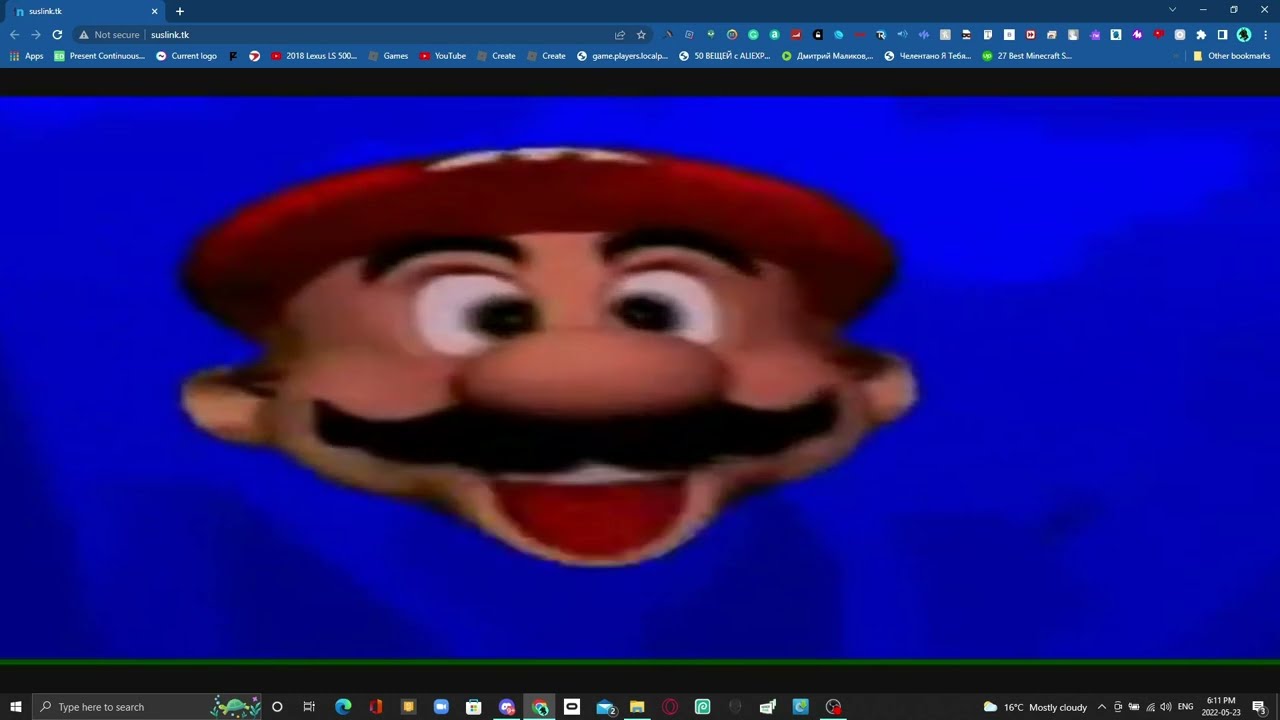The image size is (1280, 720).
Task: Open the 6:11 PM clock calendar
Action: click(1221, 707)
